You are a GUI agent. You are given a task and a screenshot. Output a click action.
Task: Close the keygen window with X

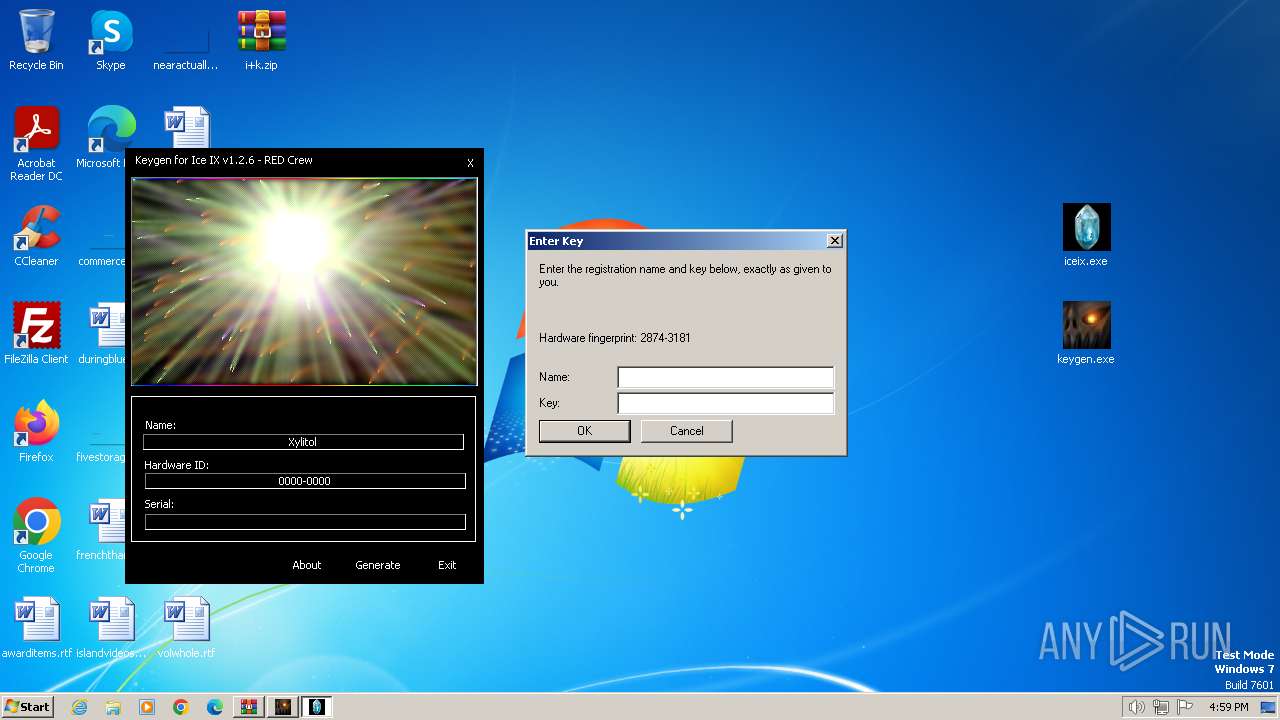(470, 163)
